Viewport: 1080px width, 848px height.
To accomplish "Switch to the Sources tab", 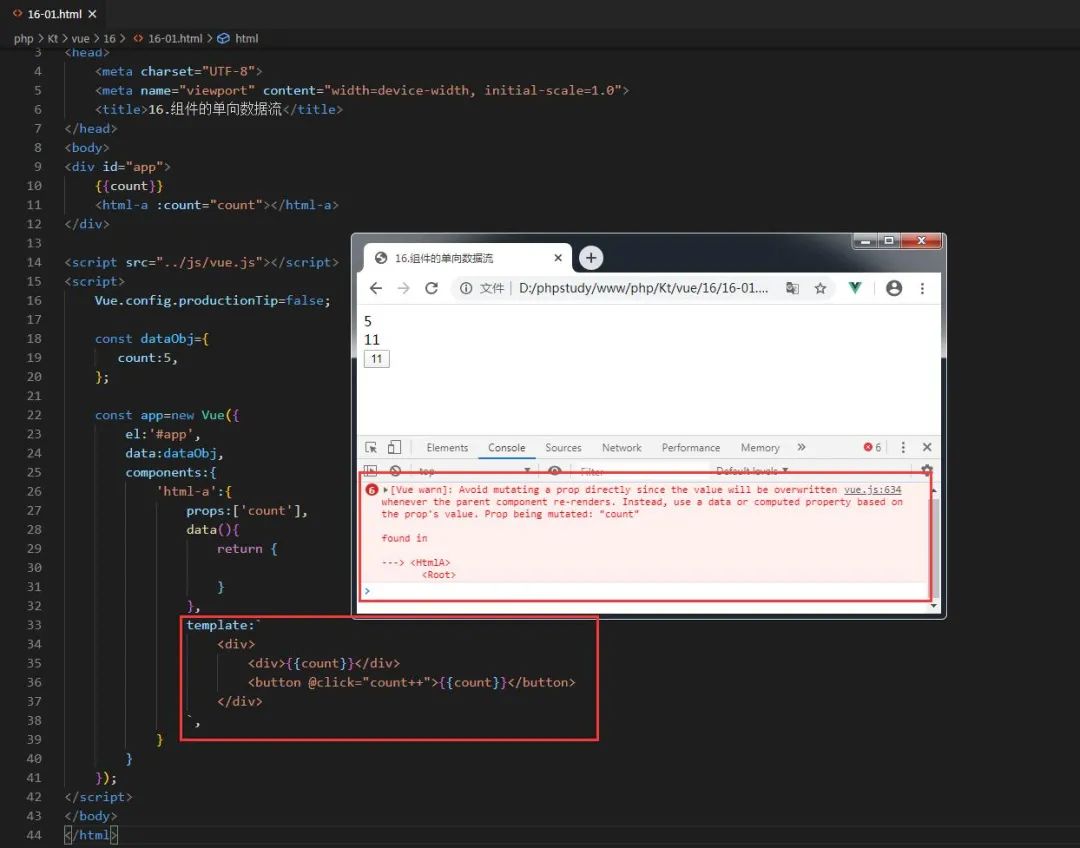I will (x=563, y=448).
